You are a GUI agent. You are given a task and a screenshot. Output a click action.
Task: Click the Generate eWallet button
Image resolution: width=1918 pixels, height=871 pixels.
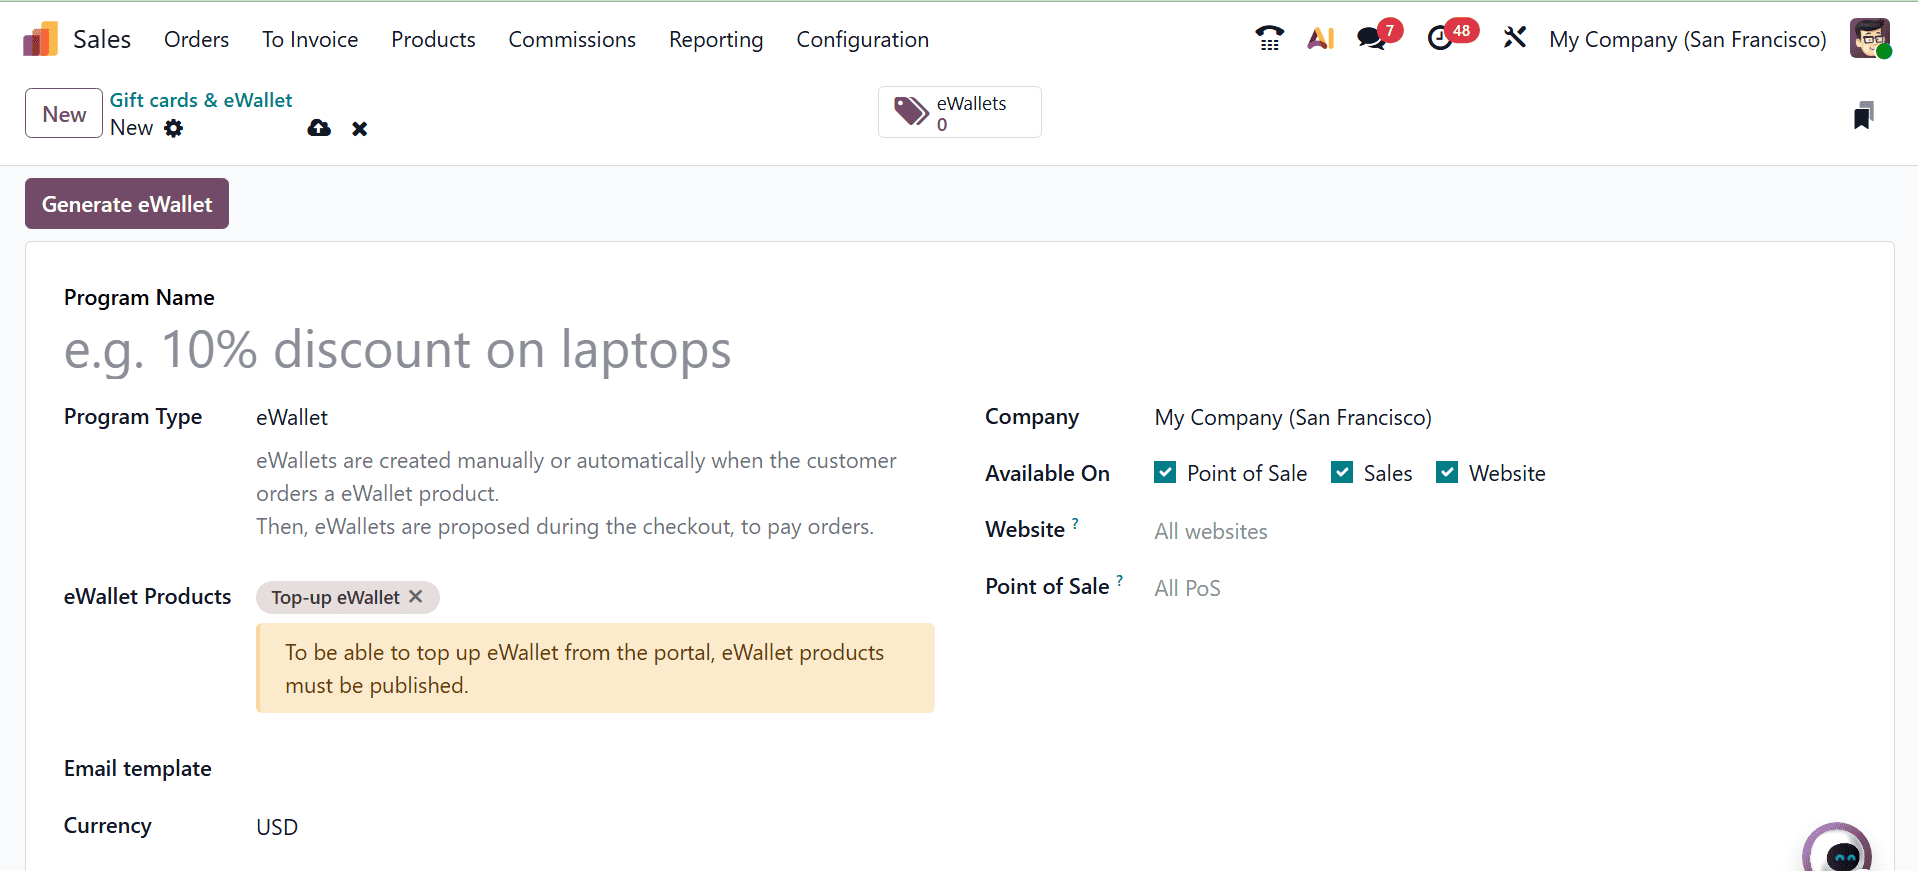pos(127,204)
